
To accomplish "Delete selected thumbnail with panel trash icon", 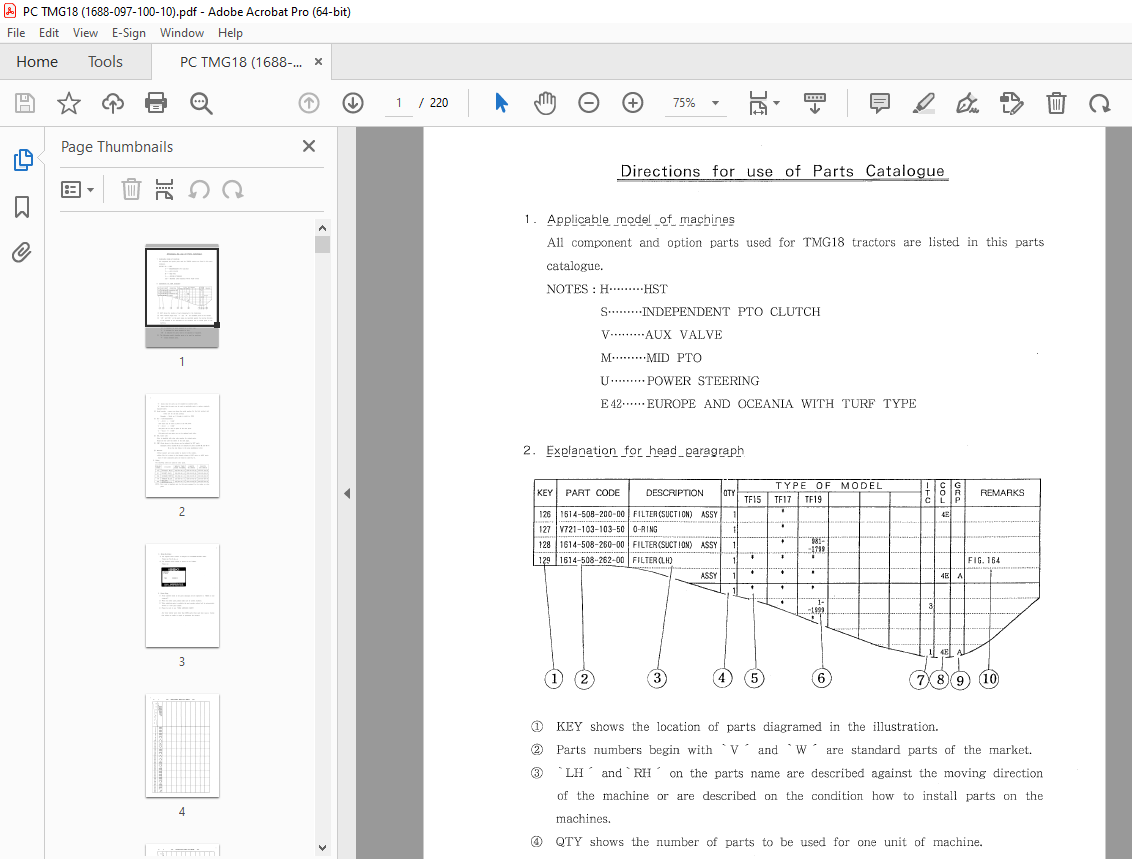I will pos(131,190).
